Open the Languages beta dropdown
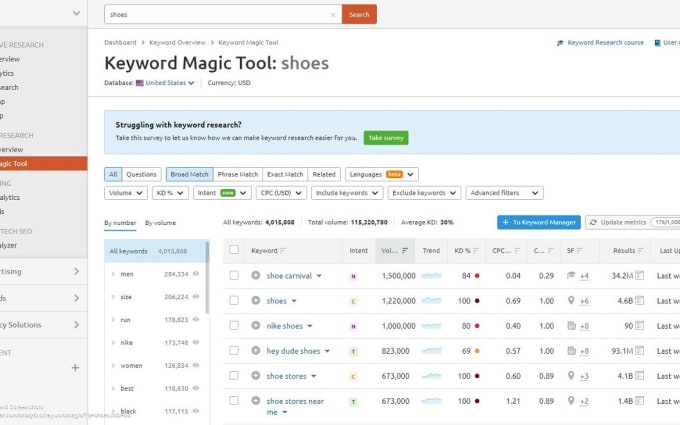 click(x=382, y=174)
